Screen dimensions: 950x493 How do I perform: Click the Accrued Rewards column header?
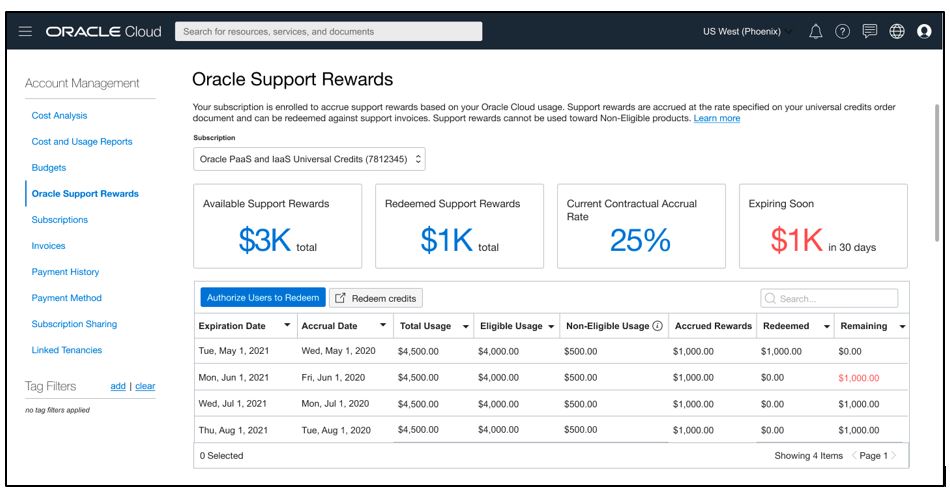pos(713,326)
